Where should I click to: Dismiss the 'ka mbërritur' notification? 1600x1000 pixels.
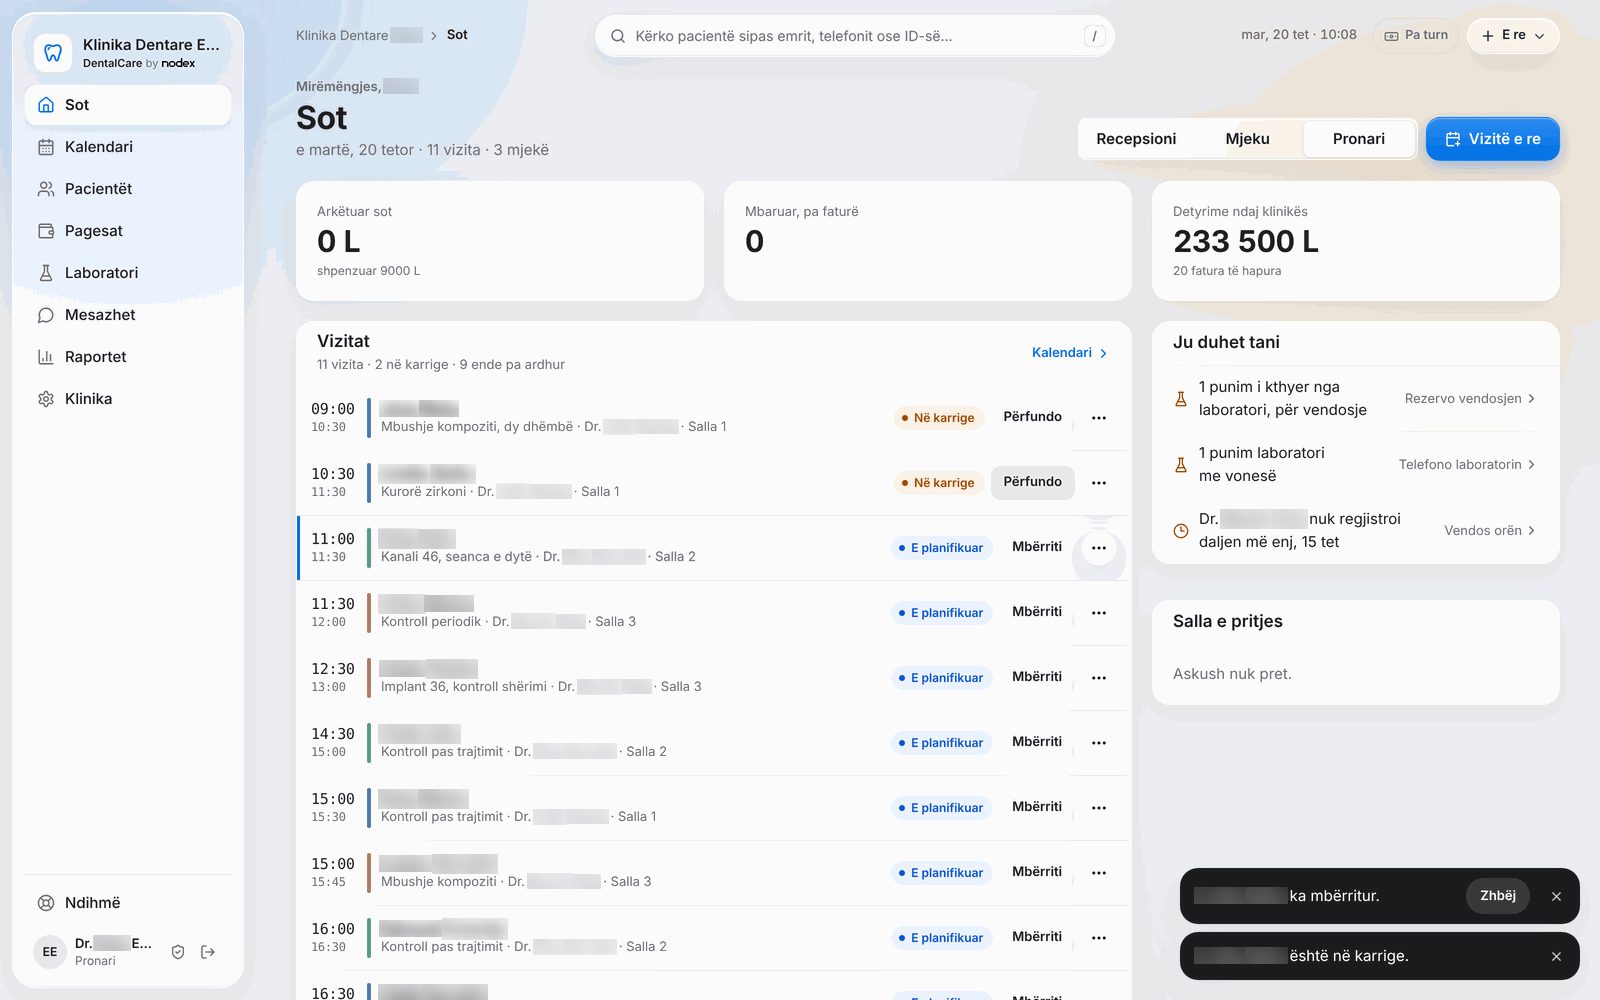(x=1556, y=897)
